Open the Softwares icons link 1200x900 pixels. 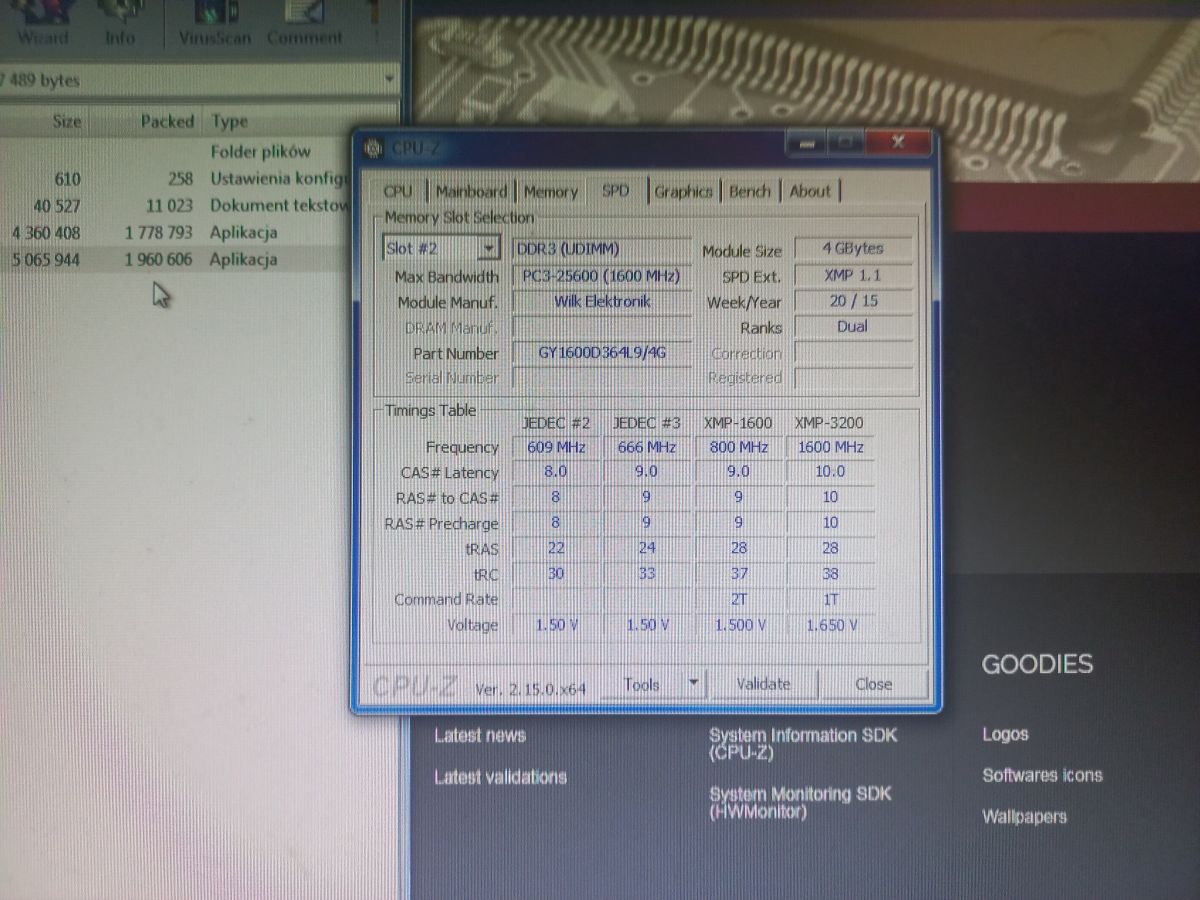pyautogui.click(x=1042, y=775)
